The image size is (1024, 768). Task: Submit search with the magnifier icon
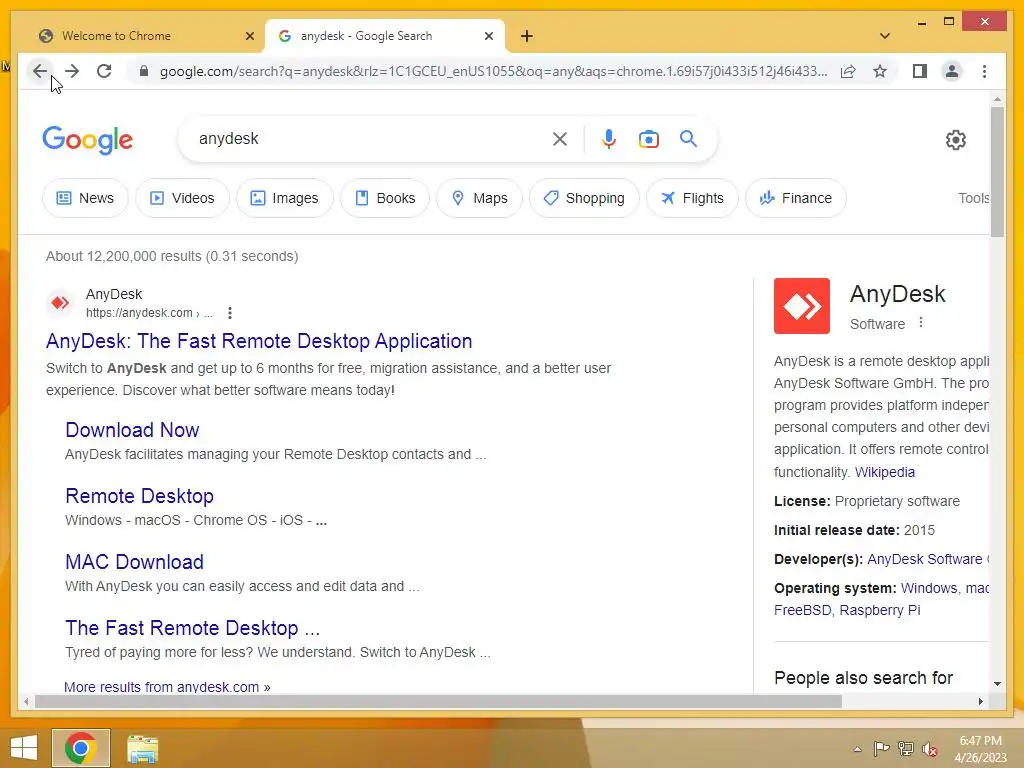pyautogui.click(x=688, y=138)
